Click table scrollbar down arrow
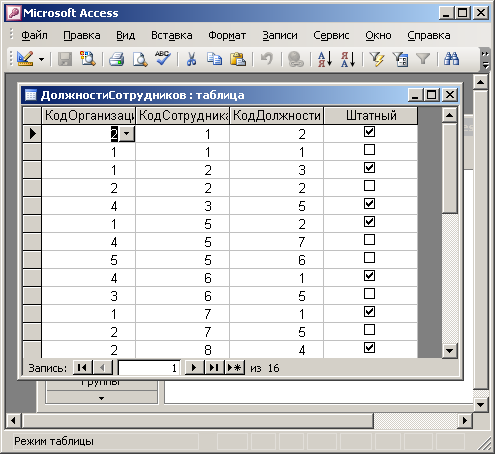Image resolution: width=495 pixels, height=454 pixels. pos(450,351)
